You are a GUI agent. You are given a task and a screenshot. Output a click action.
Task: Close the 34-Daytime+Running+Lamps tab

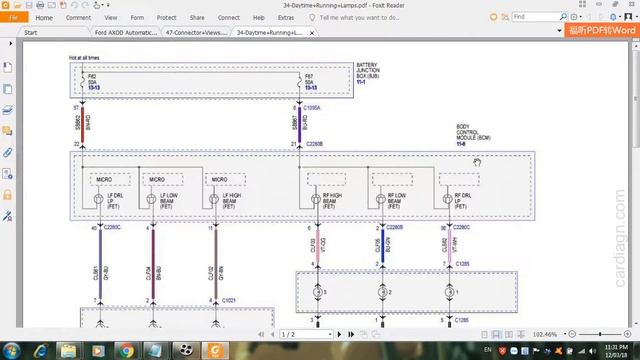[312, 33]
